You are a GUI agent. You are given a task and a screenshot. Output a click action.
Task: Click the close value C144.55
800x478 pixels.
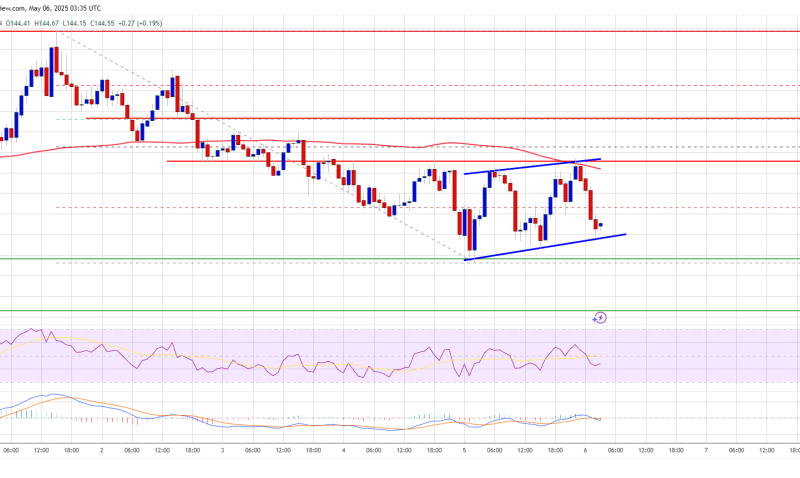pos(103,23)
